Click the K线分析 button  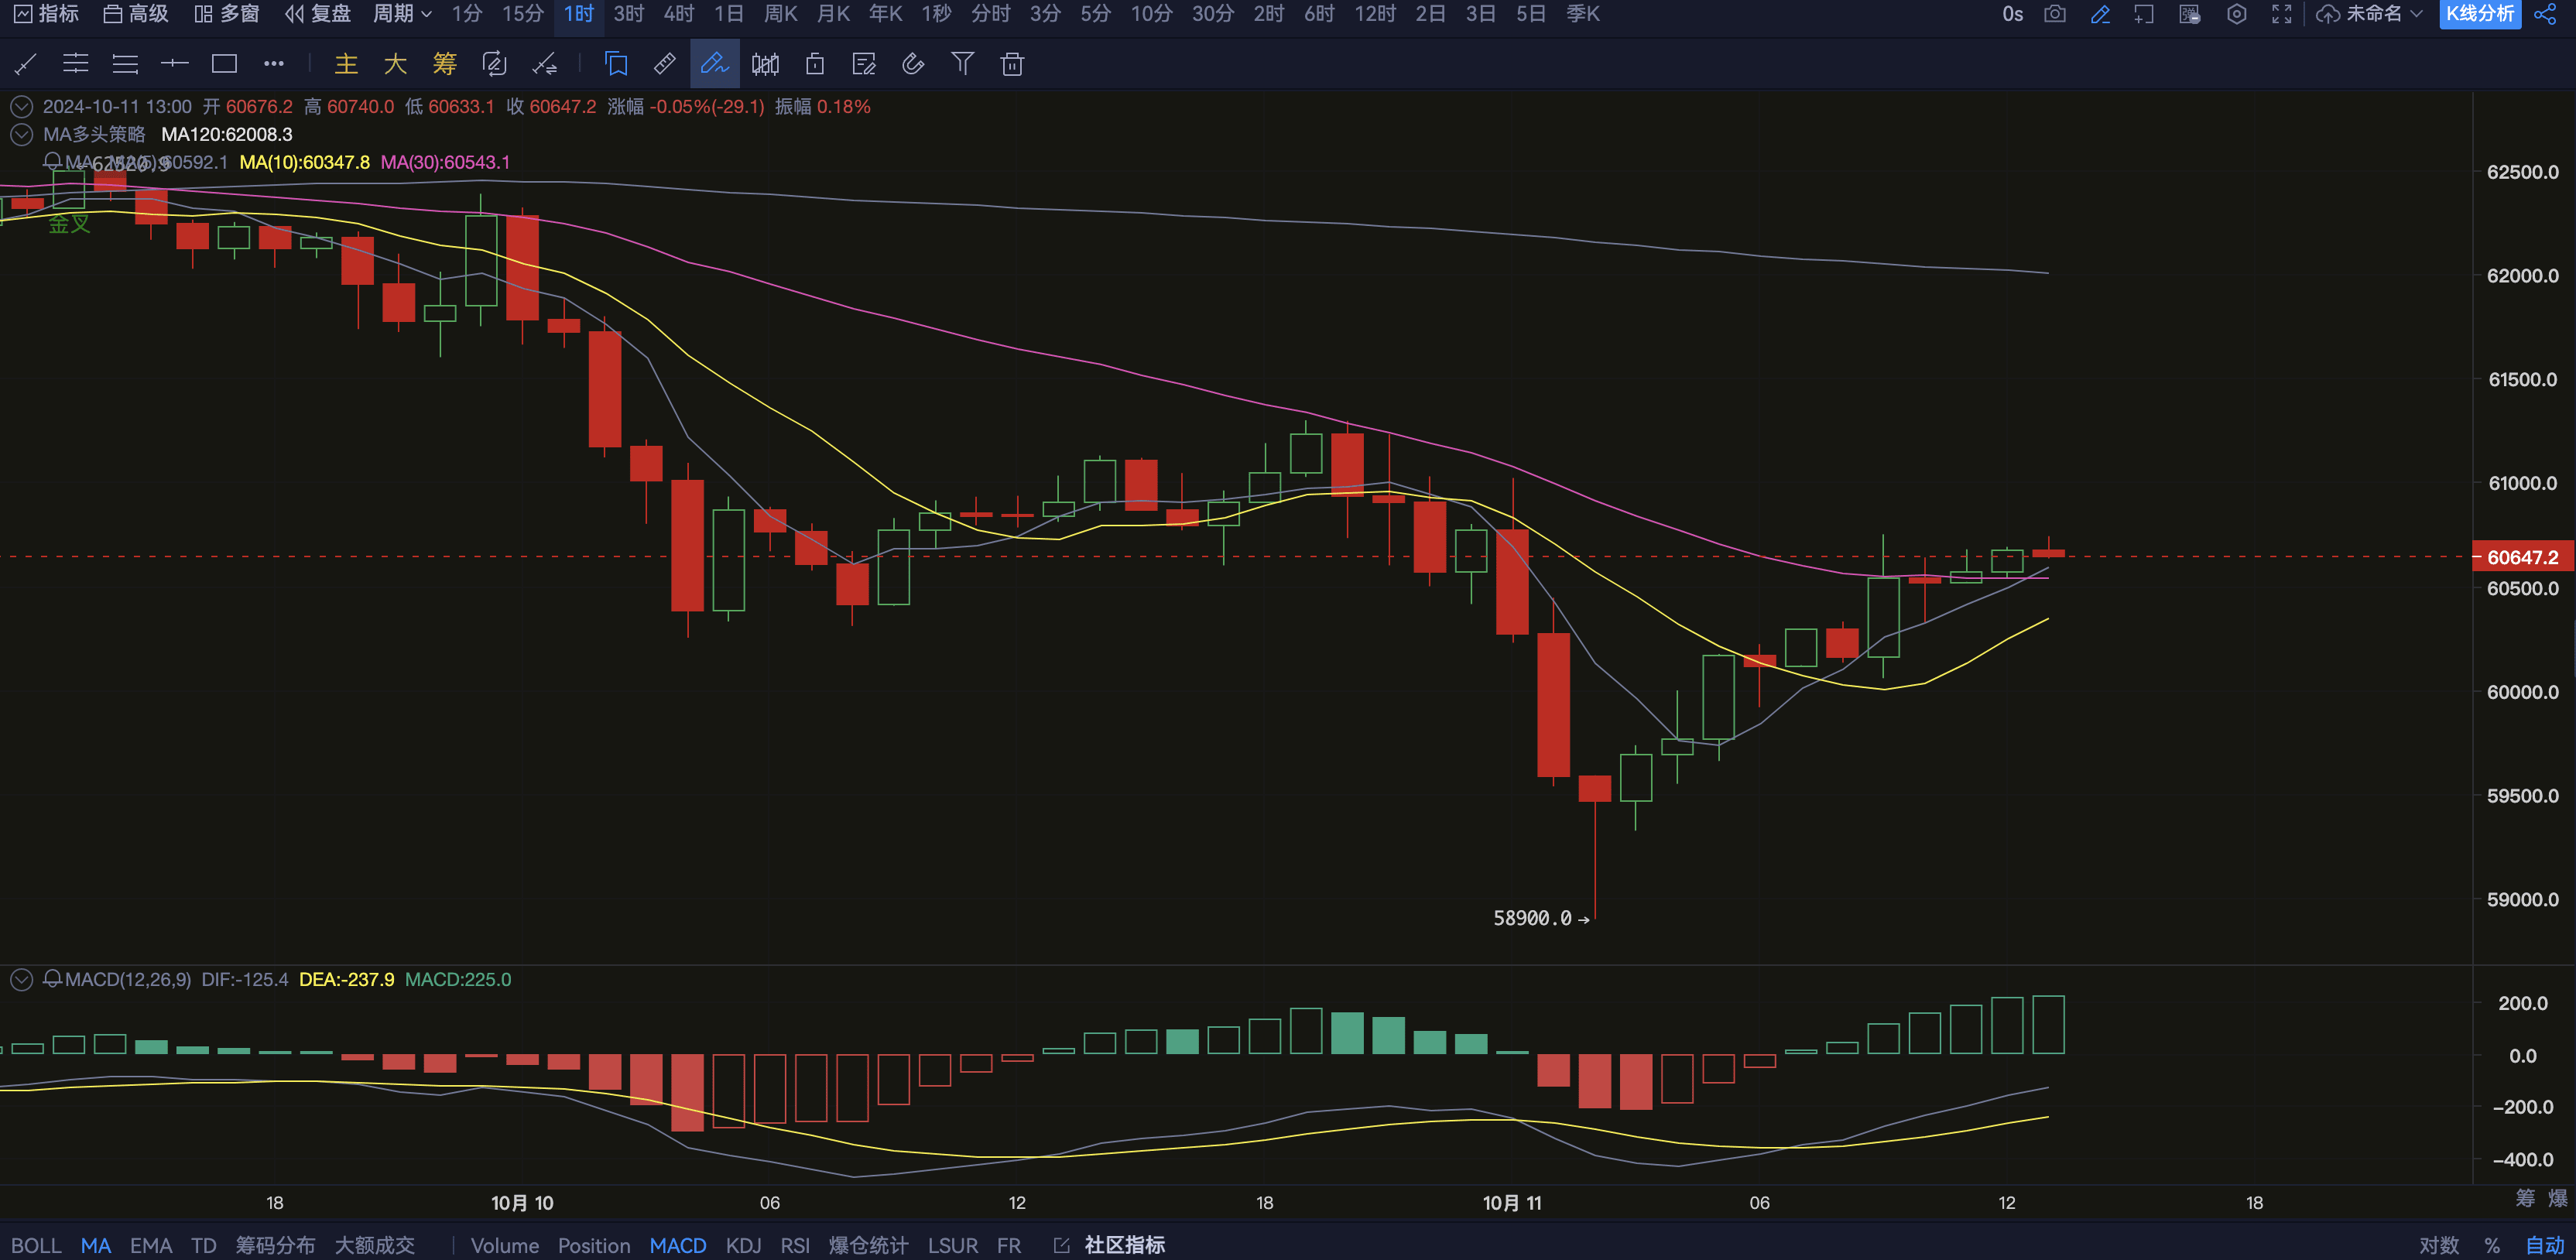click(2479, 14)
